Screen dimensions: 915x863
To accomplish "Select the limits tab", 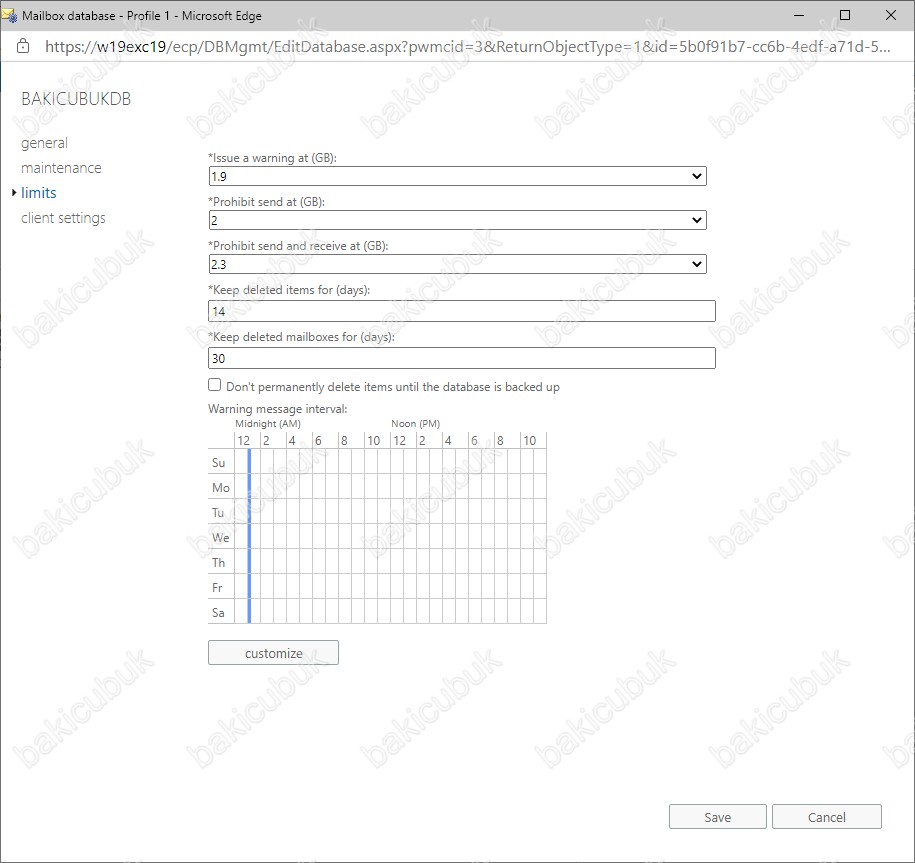I will (39, 193).
